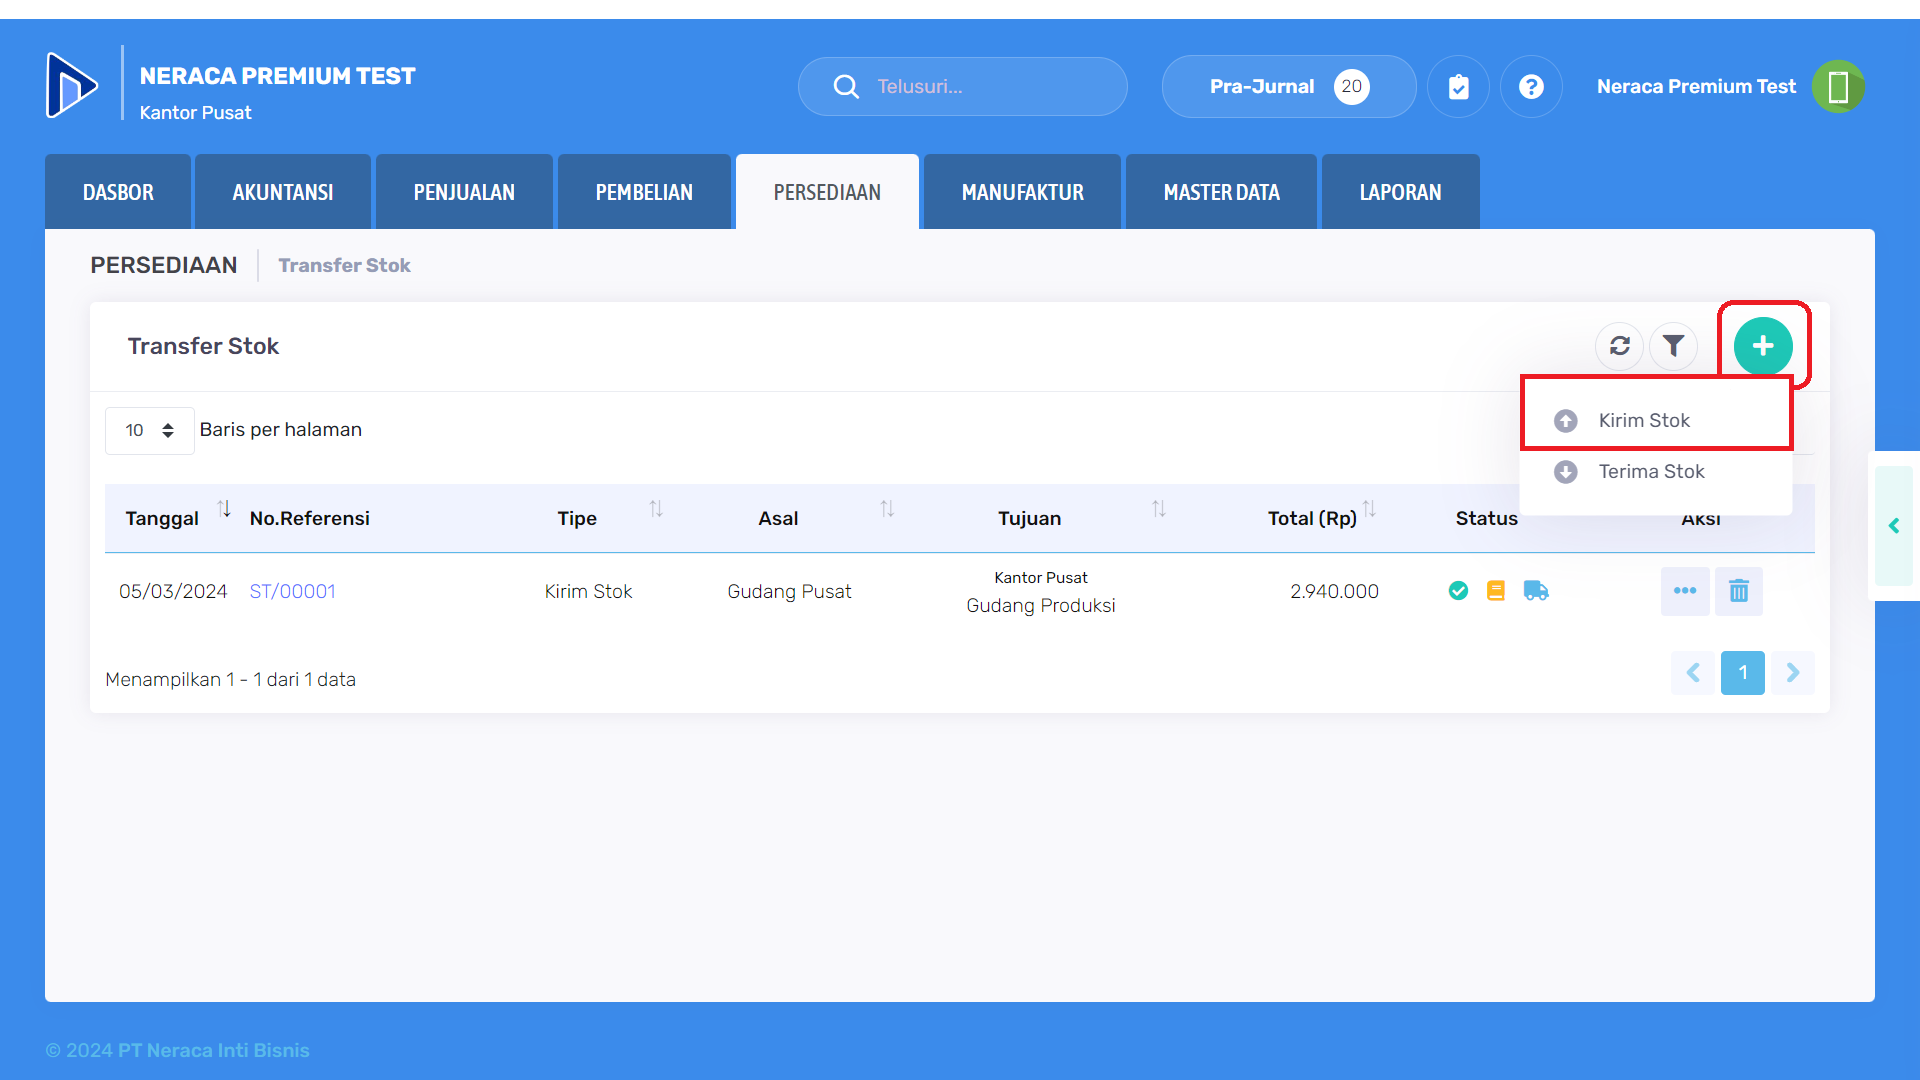Open the MASTER DATA tab
The height and width of the screenshot is (1080, 1920).
(x=1221, y=192)
